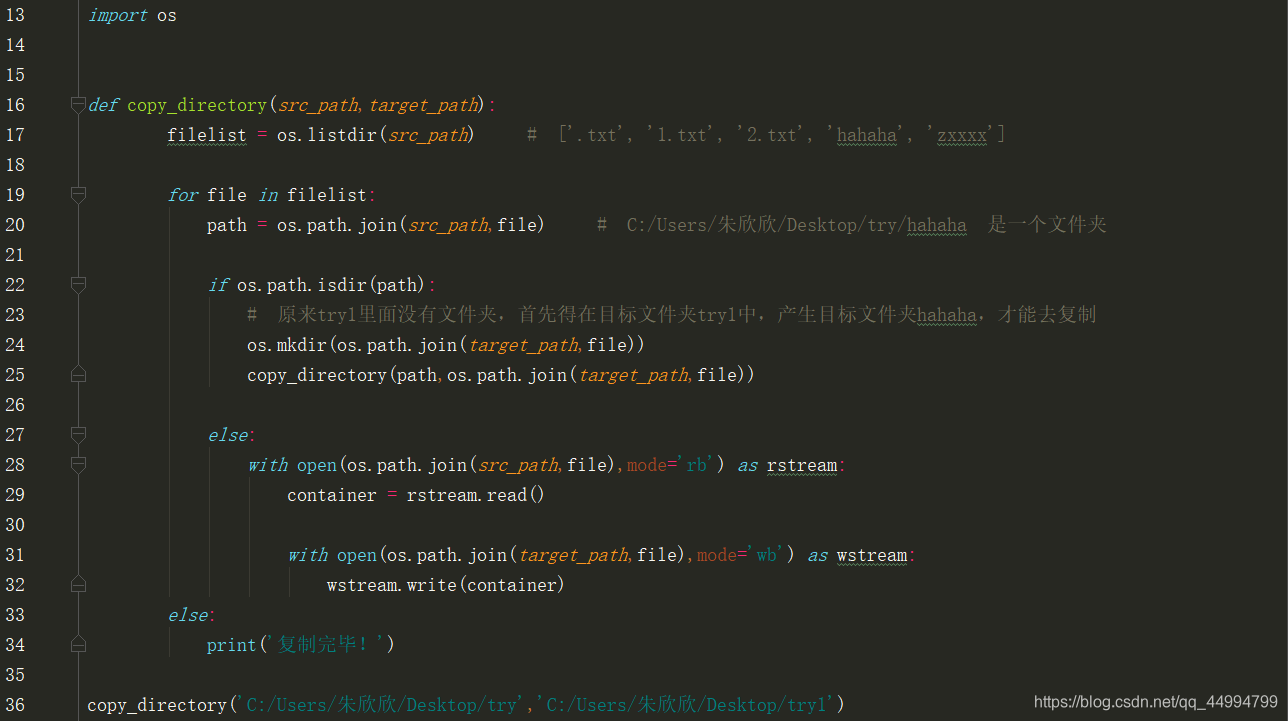Image resolution: width=1288 pixels, height=721 pixels.
Task: Click line number 13 in the gutter
Action: 15,15
